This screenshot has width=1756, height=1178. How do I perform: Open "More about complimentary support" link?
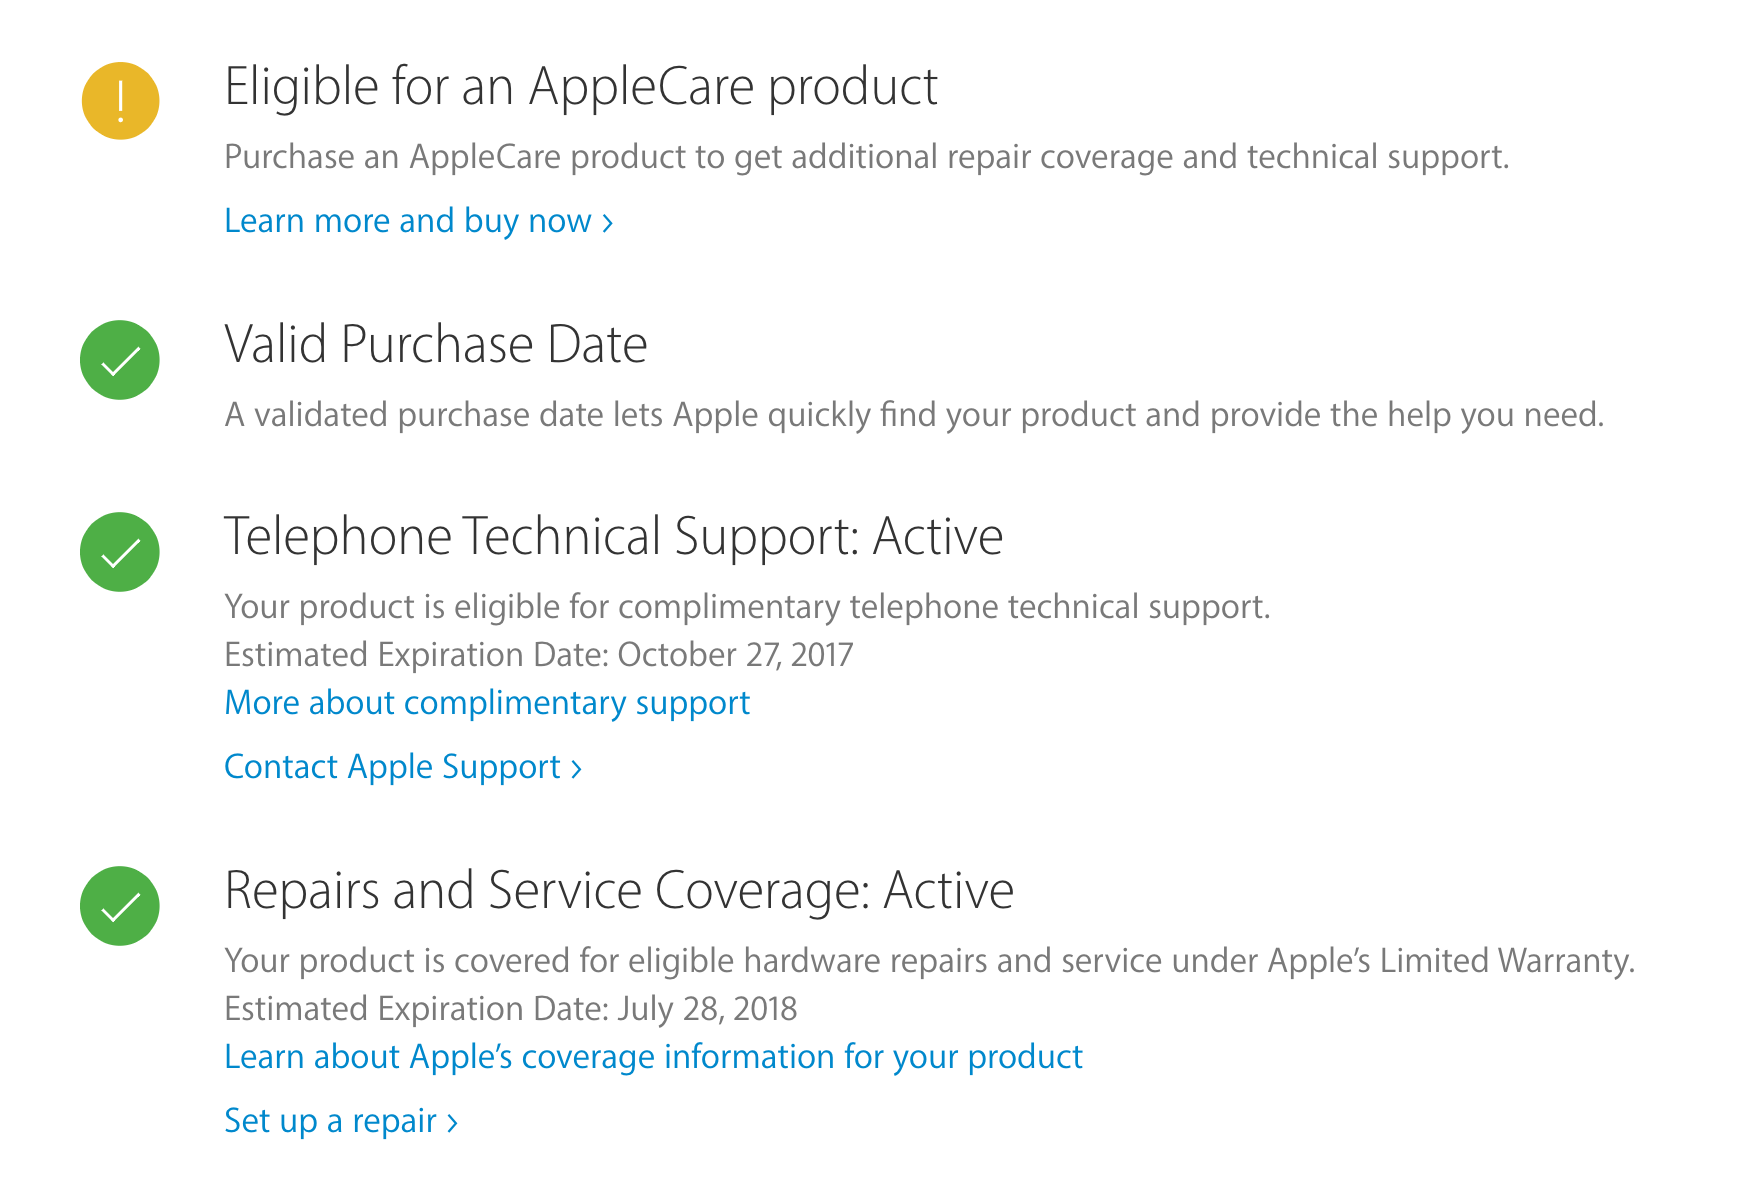click(x=487, y=703)
